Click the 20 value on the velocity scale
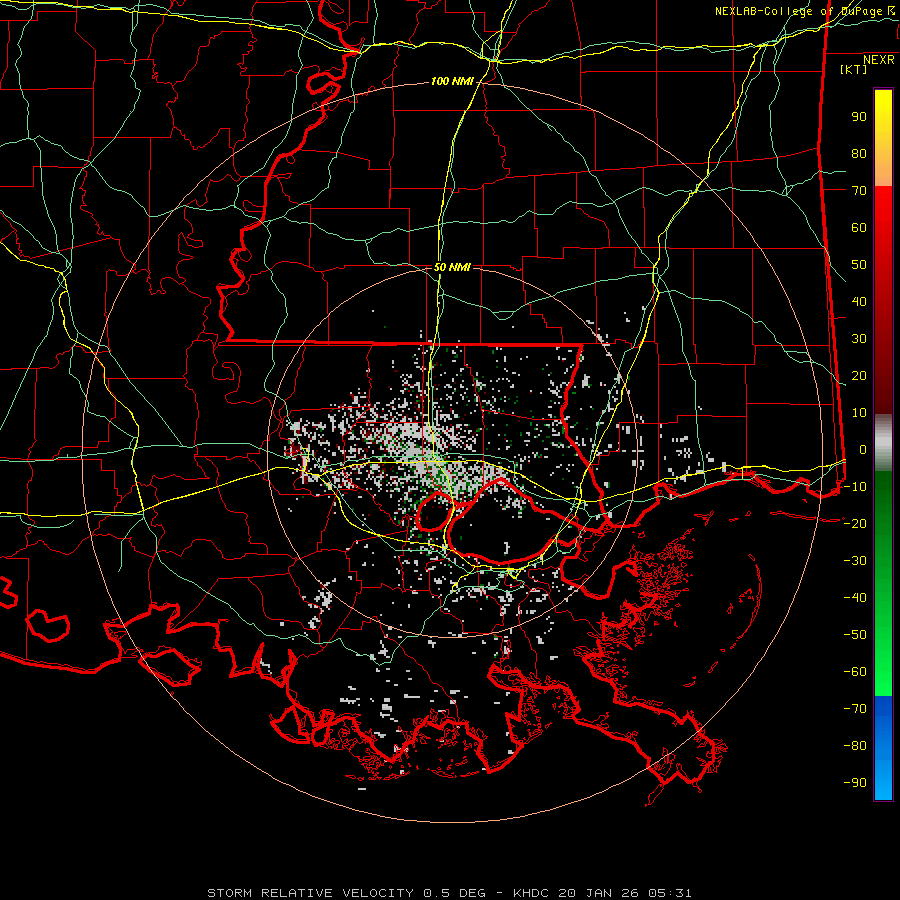The height and width of the screenshot is (900, 900). (859, 376)
